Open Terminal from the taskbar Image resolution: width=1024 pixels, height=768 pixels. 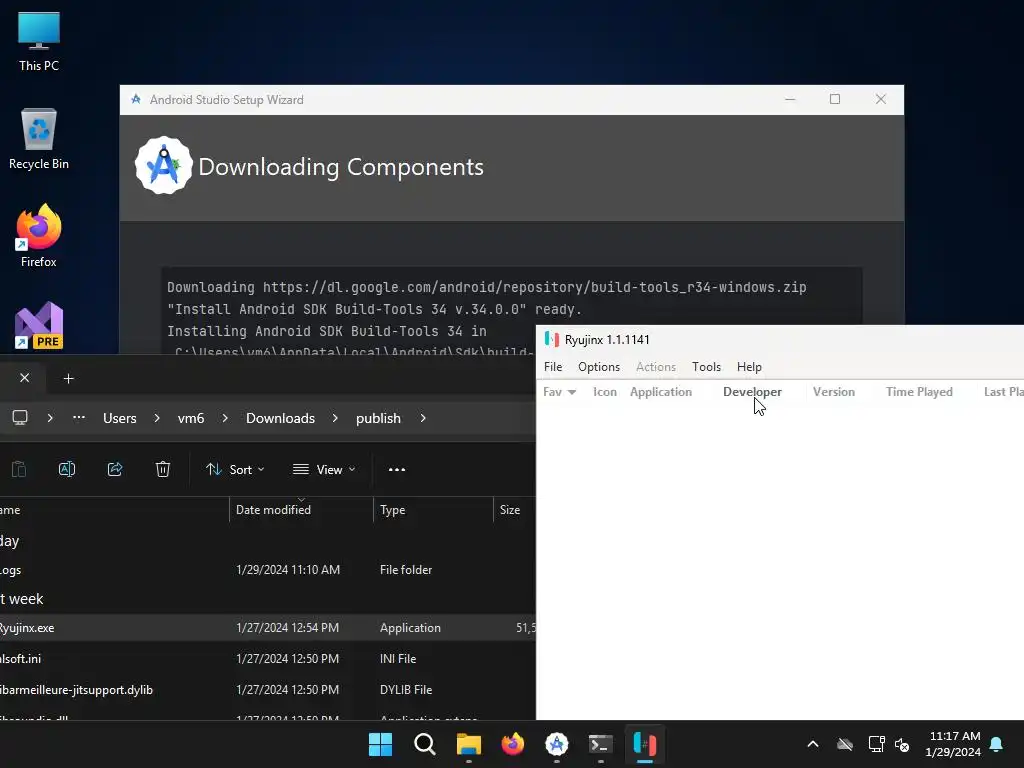(x=601, y=744)
